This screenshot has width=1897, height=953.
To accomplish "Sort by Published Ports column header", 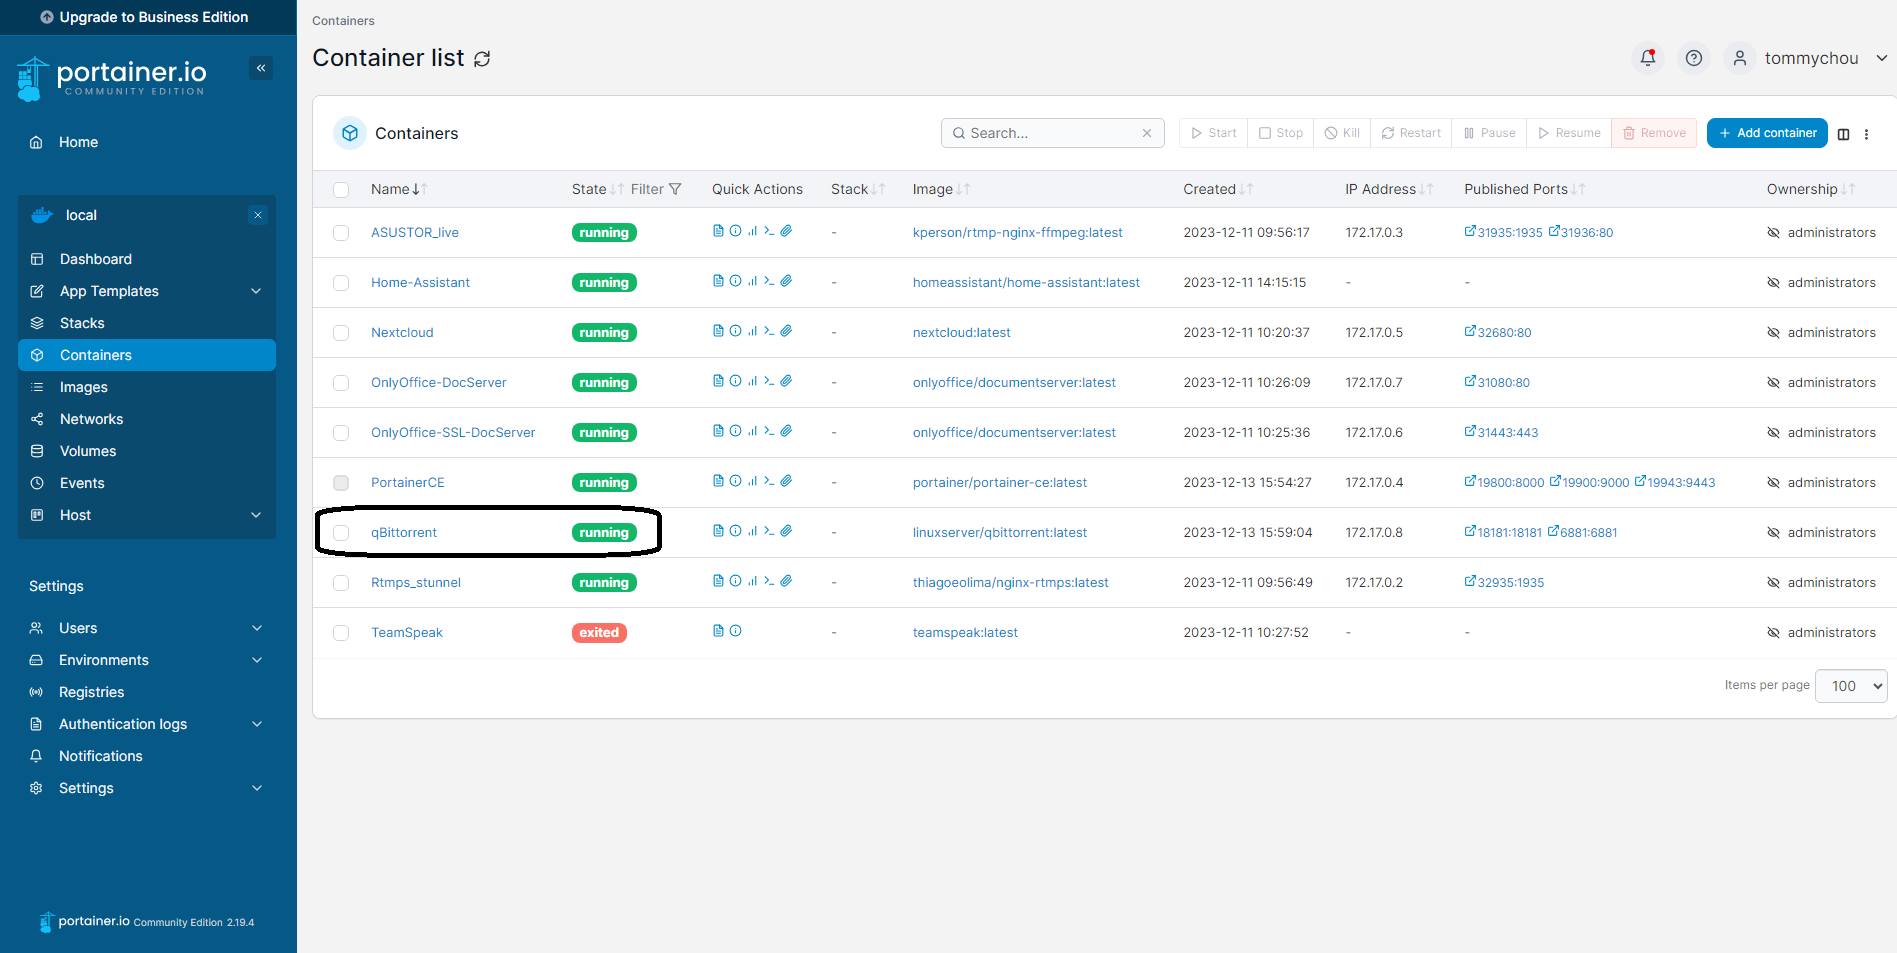I will pos(1525,189).
